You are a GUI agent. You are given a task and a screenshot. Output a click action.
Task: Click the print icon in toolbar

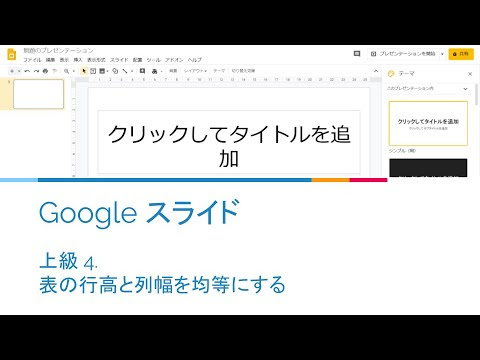click(x=45, y=71)
